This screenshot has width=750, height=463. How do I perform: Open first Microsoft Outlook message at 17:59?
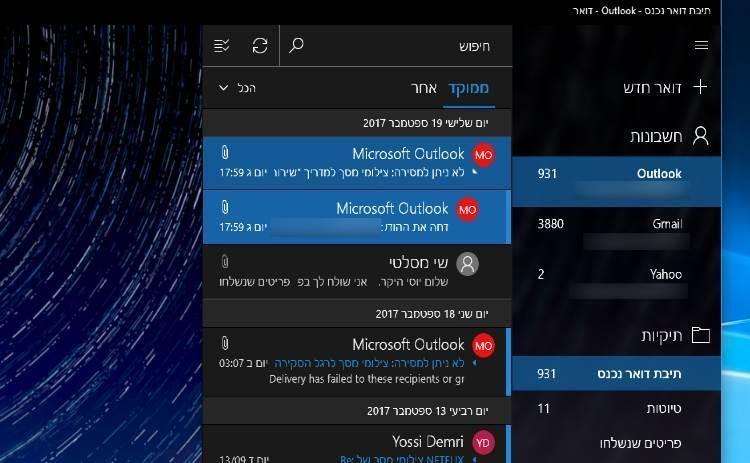[x=357, y=163]
